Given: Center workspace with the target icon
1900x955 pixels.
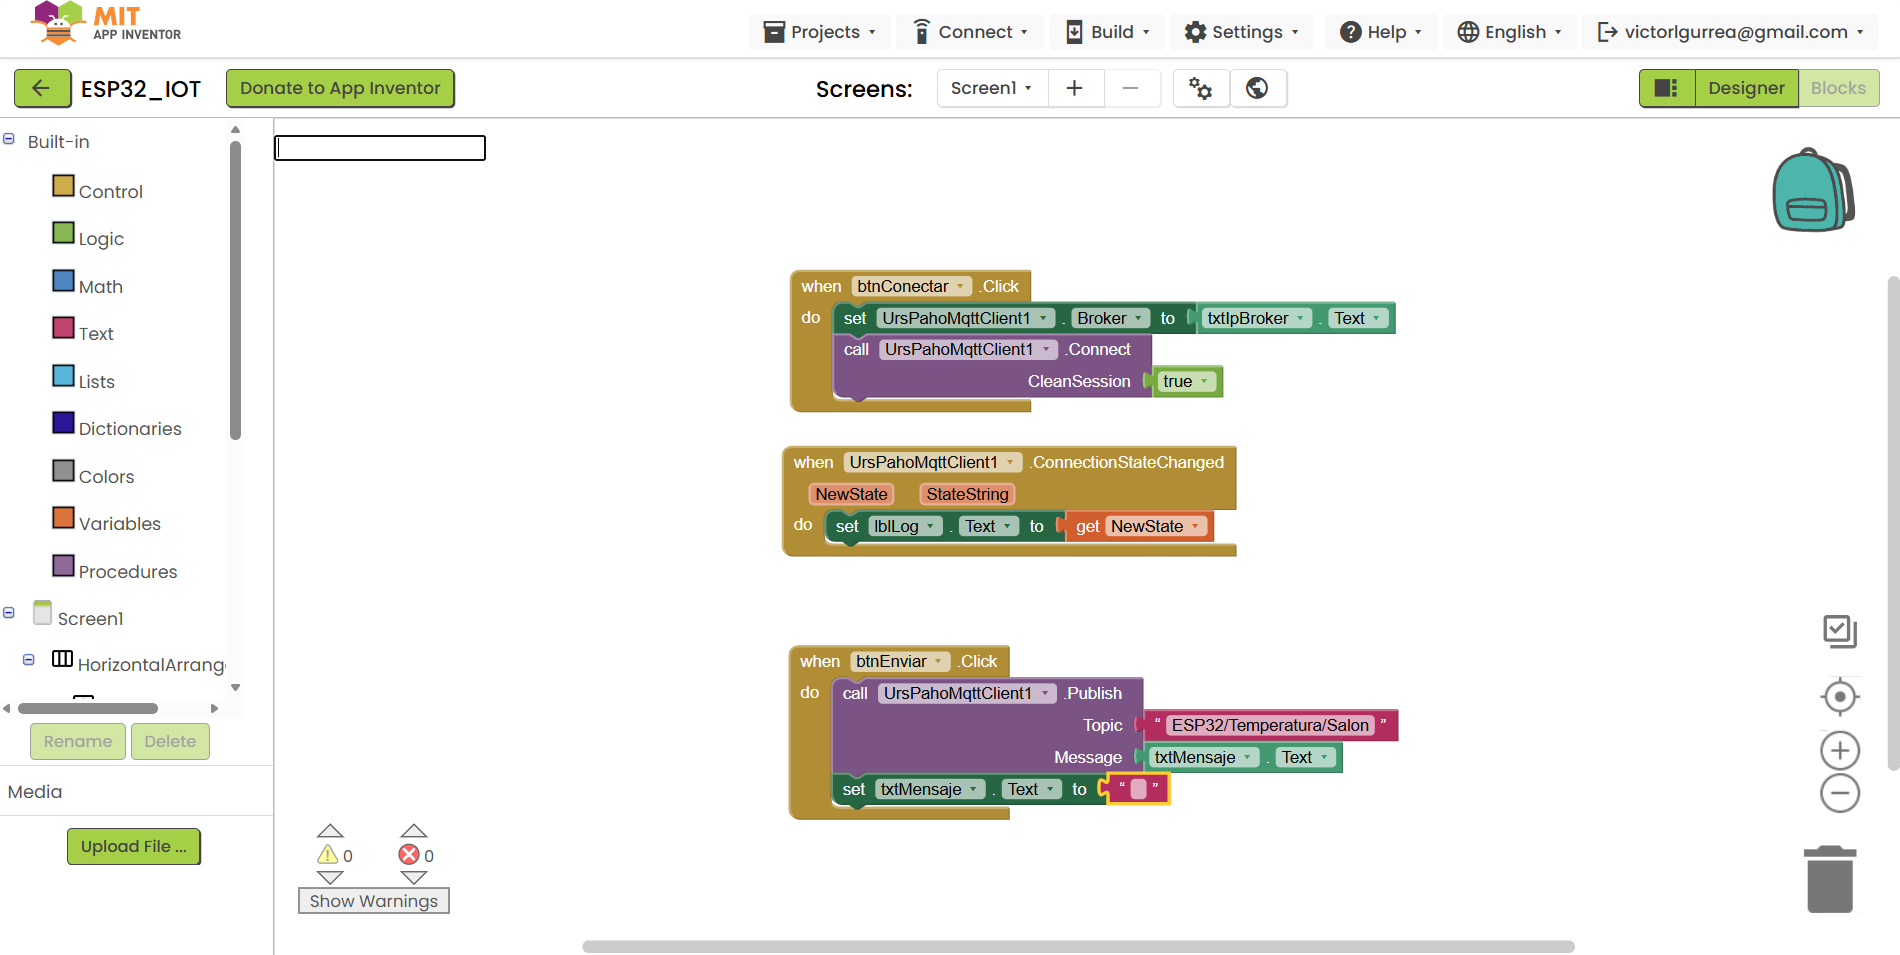Looking at the screenshot, I should click(x=1839, y=697).
